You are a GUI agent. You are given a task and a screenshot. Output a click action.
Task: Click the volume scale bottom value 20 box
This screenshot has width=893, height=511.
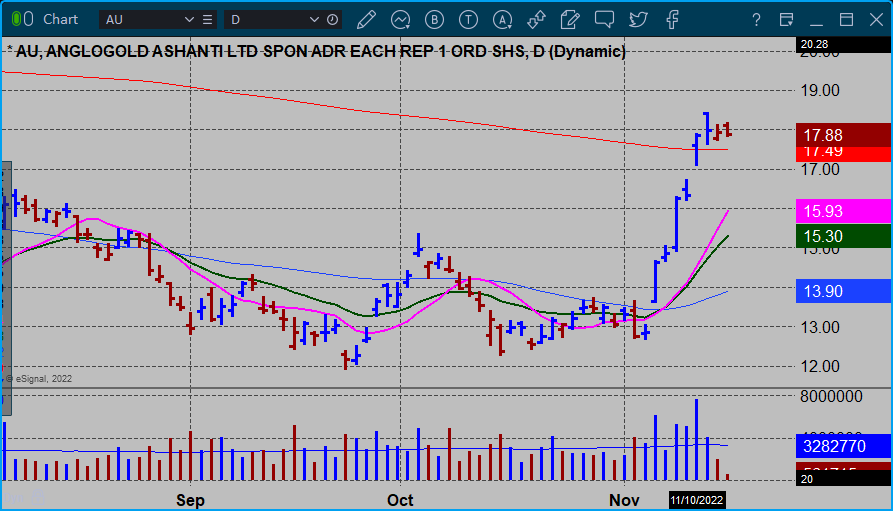(x=843, y=479)
